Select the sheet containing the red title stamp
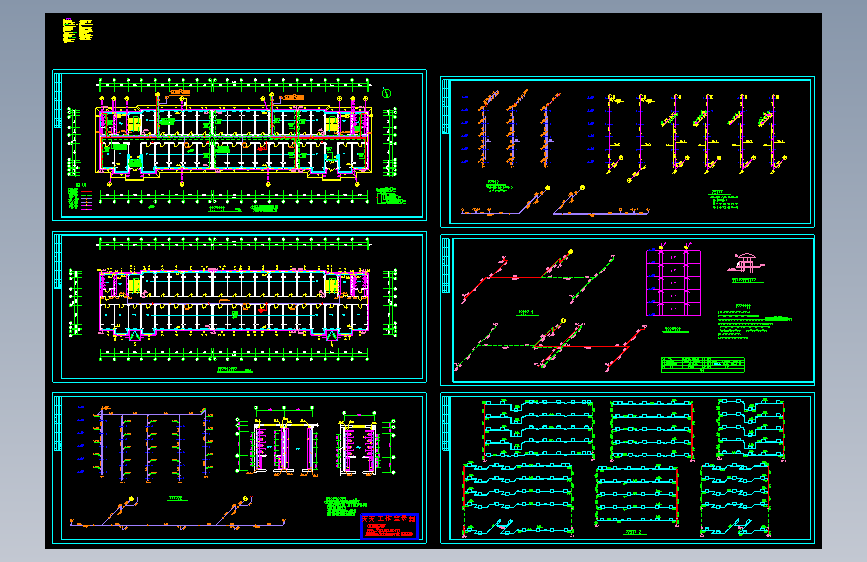867x562 pixels. click(239, 468)
